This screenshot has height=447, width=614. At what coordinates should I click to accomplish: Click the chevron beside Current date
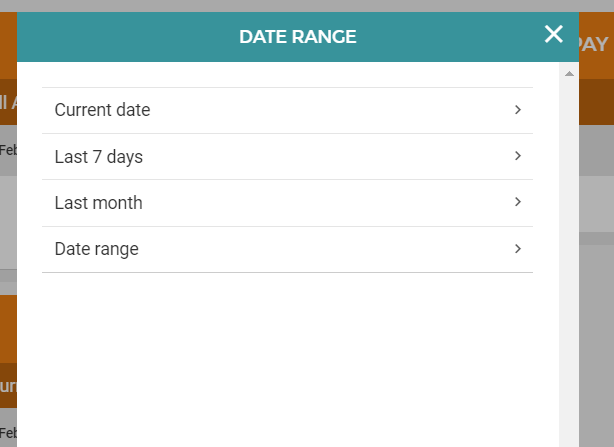pyautogui.click(x=518, y=109)
